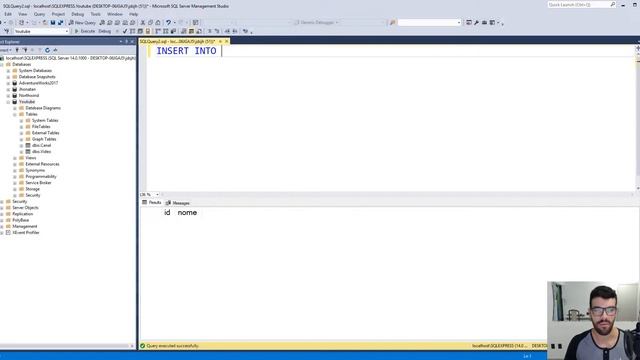
Task: Expand the Views folder node
Action: pos(15,158)
